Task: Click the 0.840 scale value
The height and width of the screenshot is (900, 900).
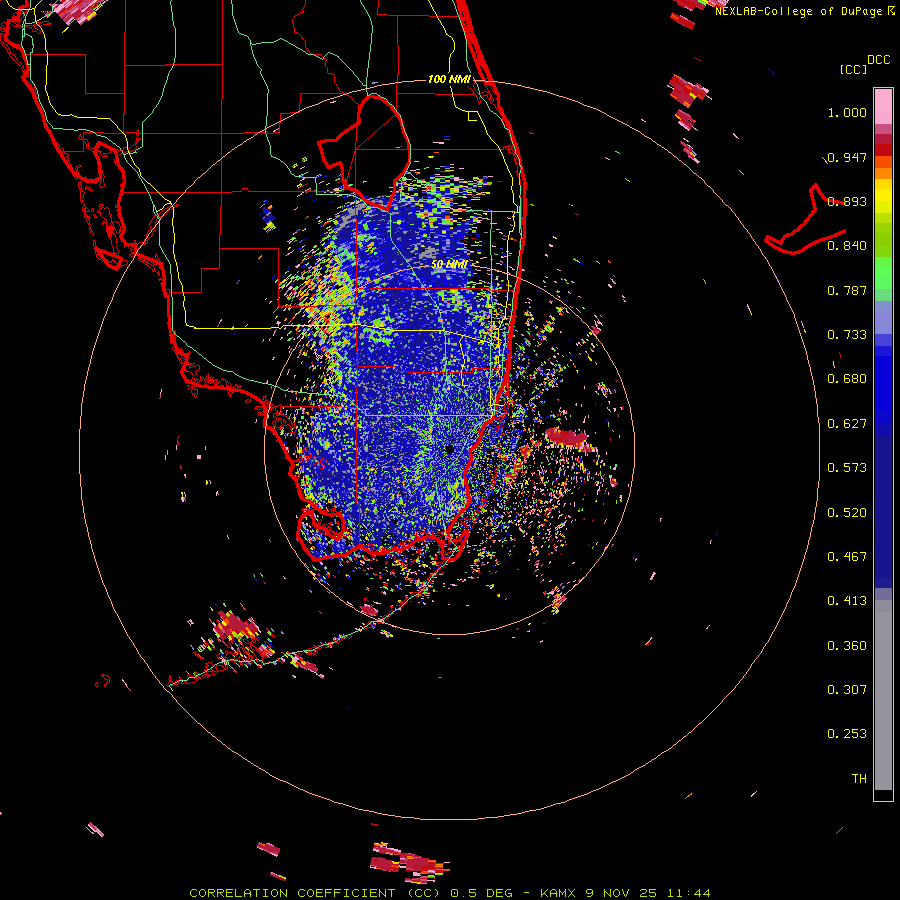Action: 847,246
